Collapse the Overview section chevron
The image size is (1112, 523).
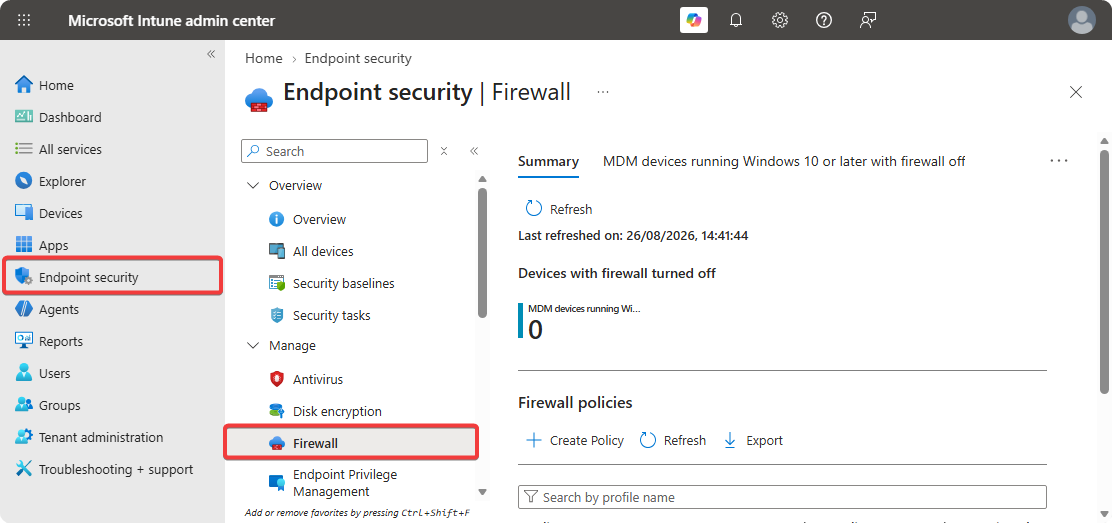coord(252,185)
